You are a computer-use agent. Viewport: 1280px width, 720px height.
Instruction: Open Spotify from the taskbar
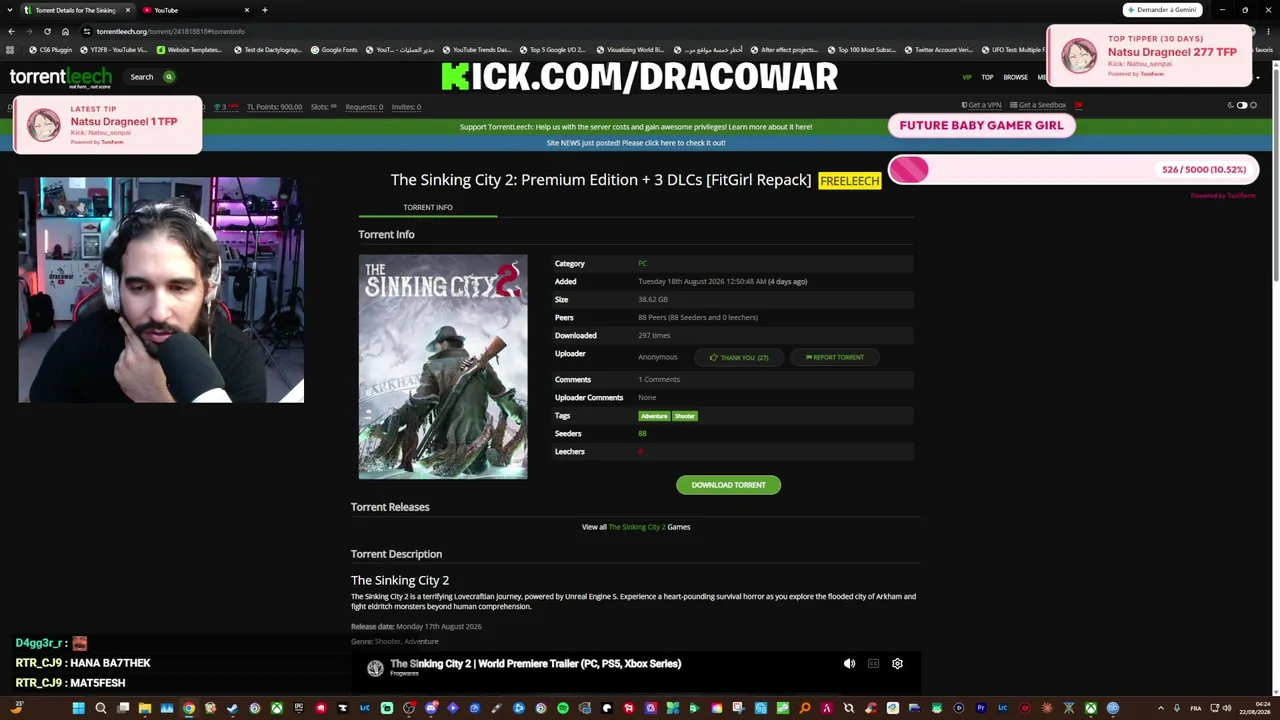click(563, 708)
